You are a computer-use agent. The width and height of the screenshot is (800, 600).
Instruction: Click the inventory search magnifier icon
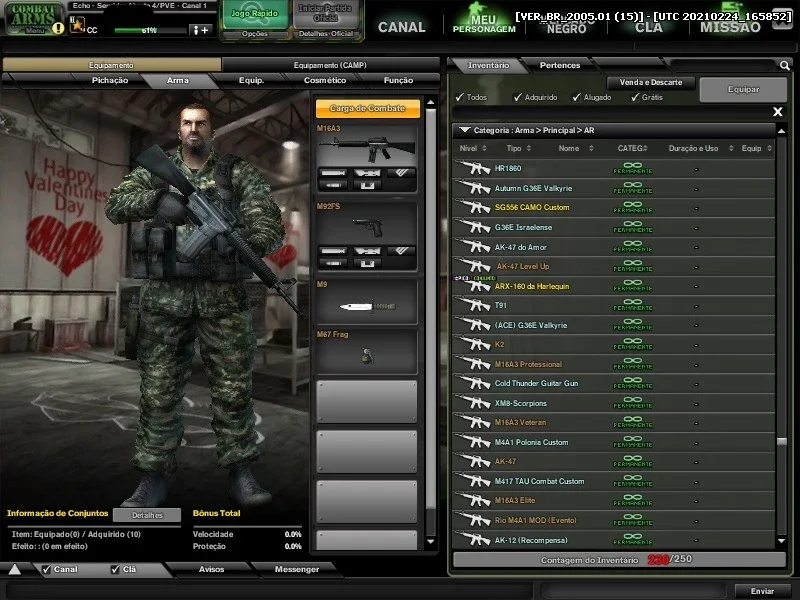pyautogui.click(x=784, y=65)
